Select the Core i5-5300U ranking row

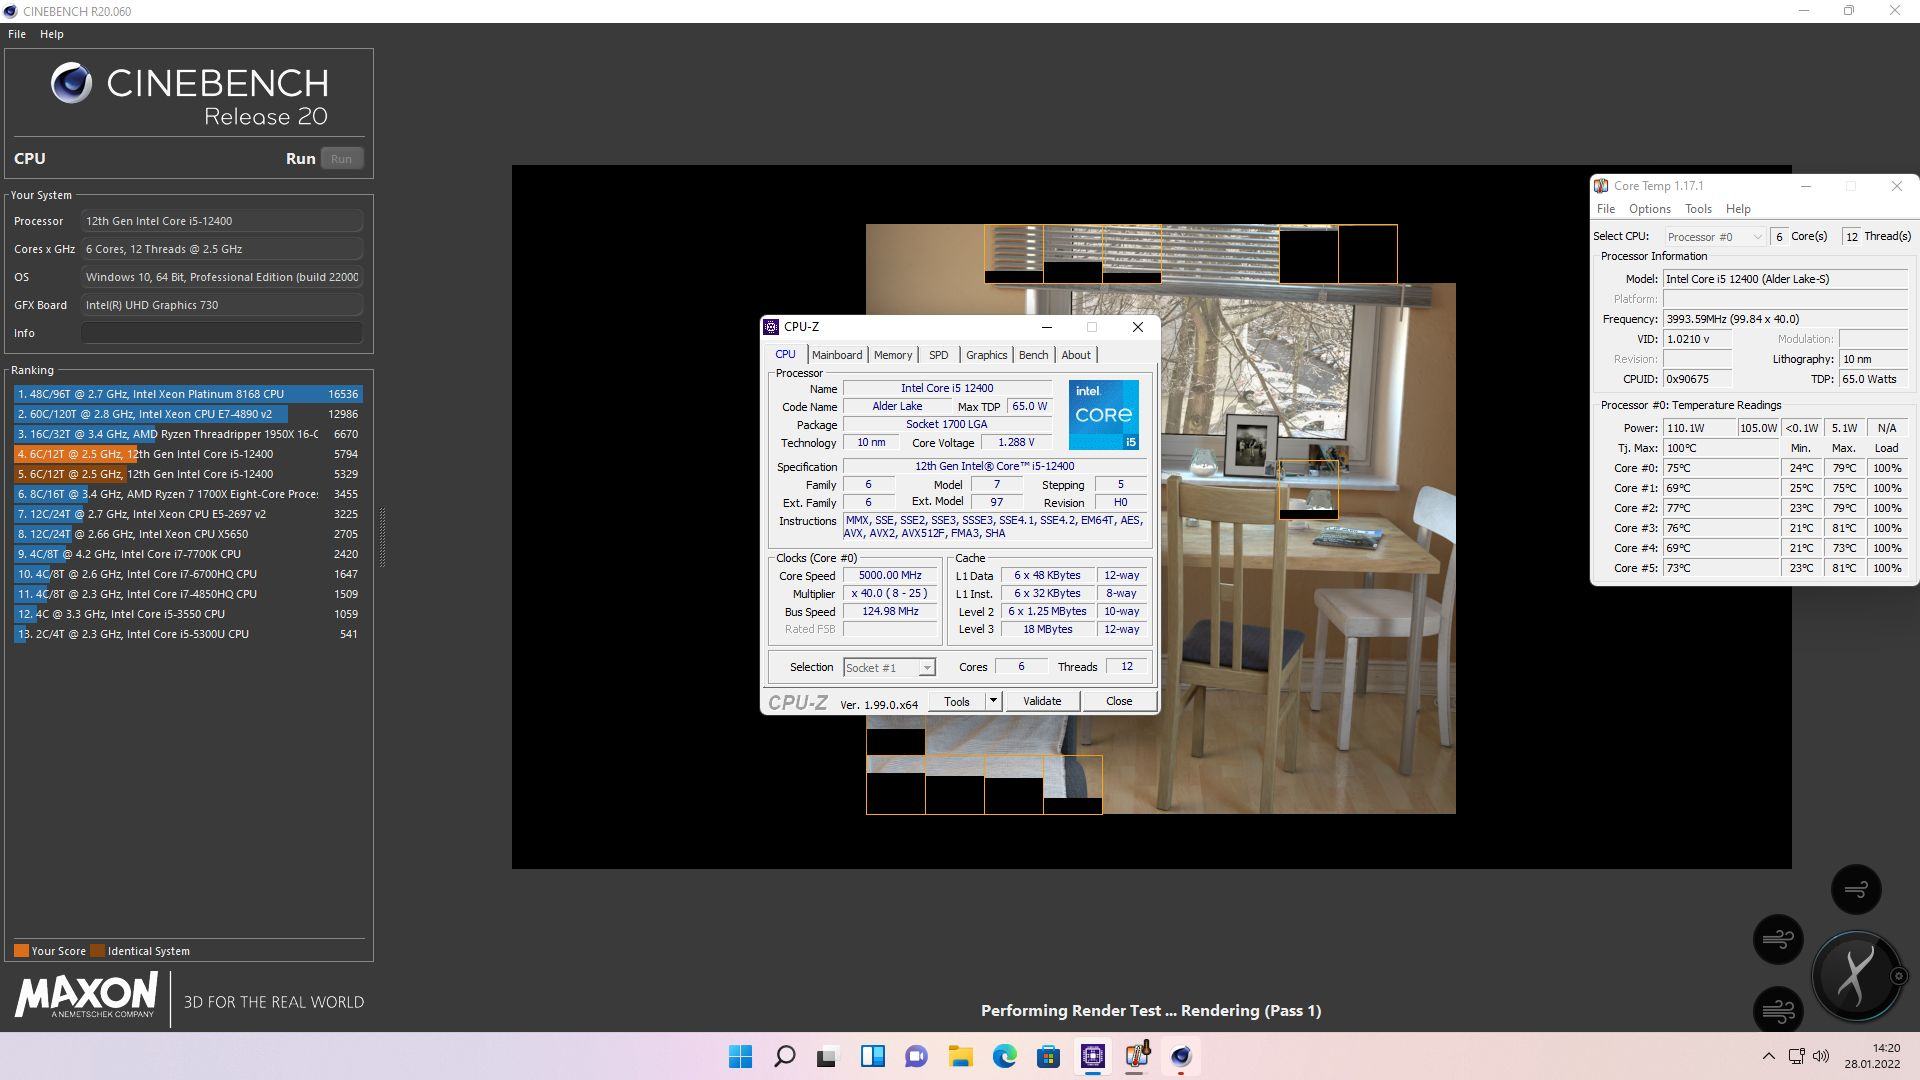(188, 634)
